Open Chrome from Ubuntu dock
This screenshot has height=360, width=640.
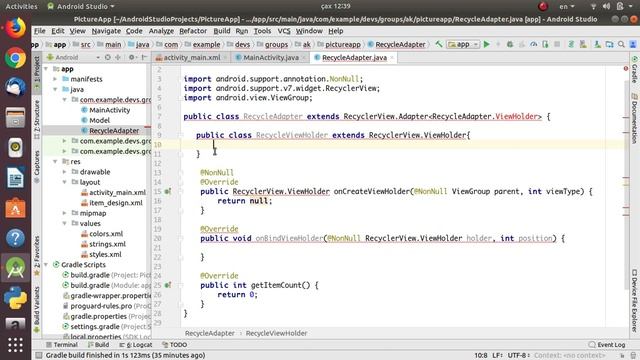16,58
